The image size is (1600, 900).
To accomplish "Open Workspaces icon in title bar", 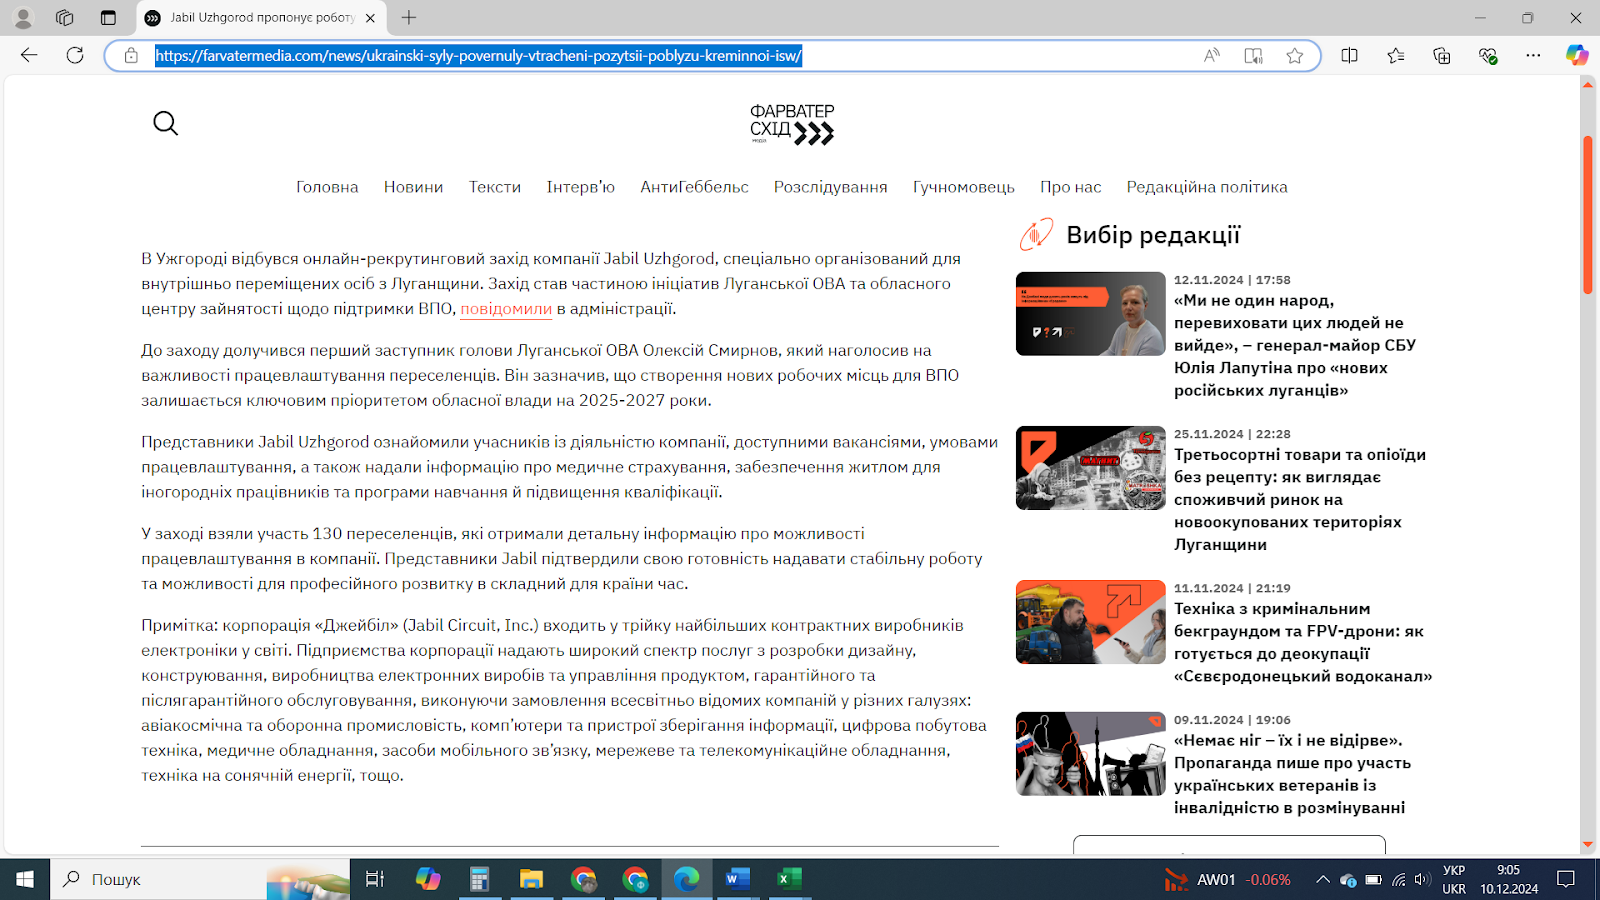I will click(x=65, y=18).
